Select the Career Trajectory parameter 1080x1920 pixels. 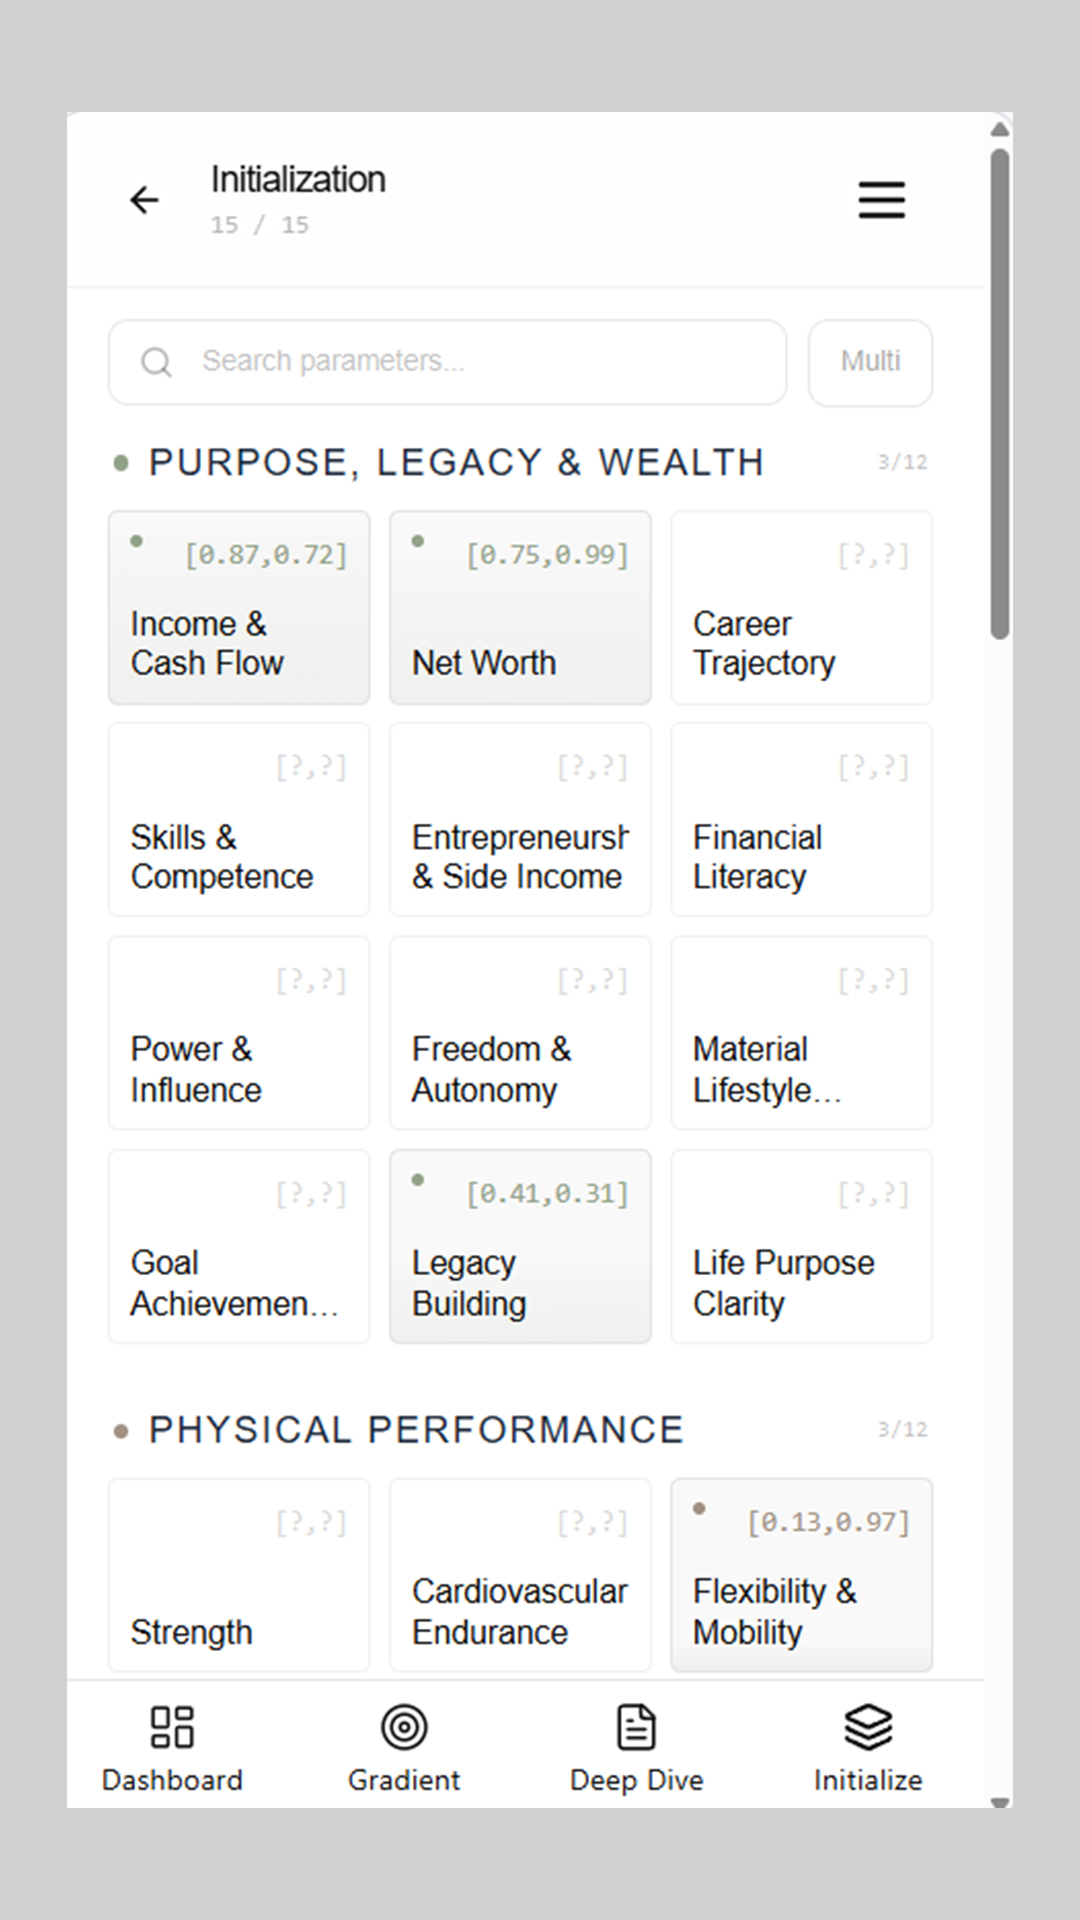tap(801, 608)
